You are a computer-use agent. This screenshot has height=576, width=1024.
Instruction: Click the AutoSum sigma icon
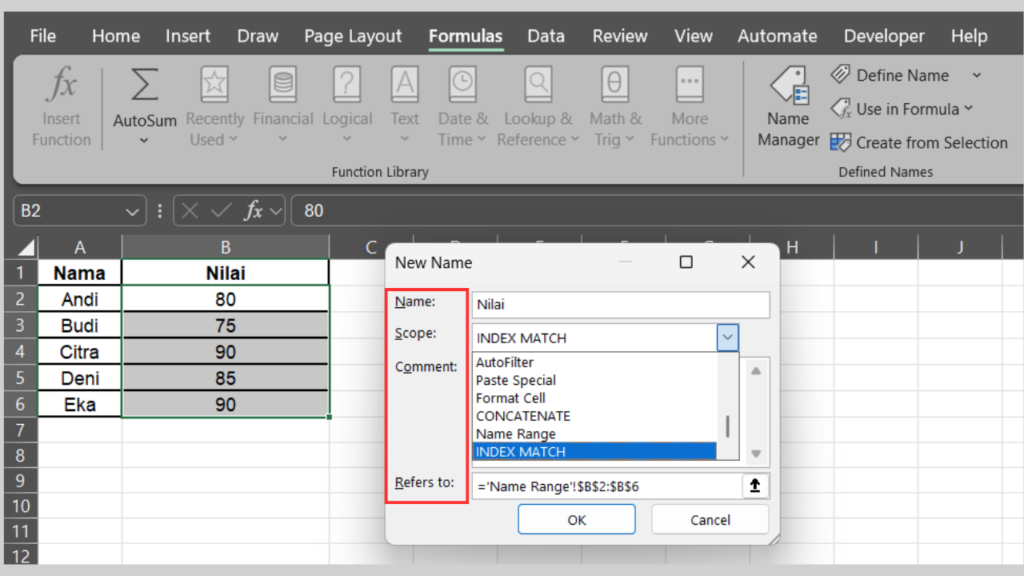click(144, 87)
